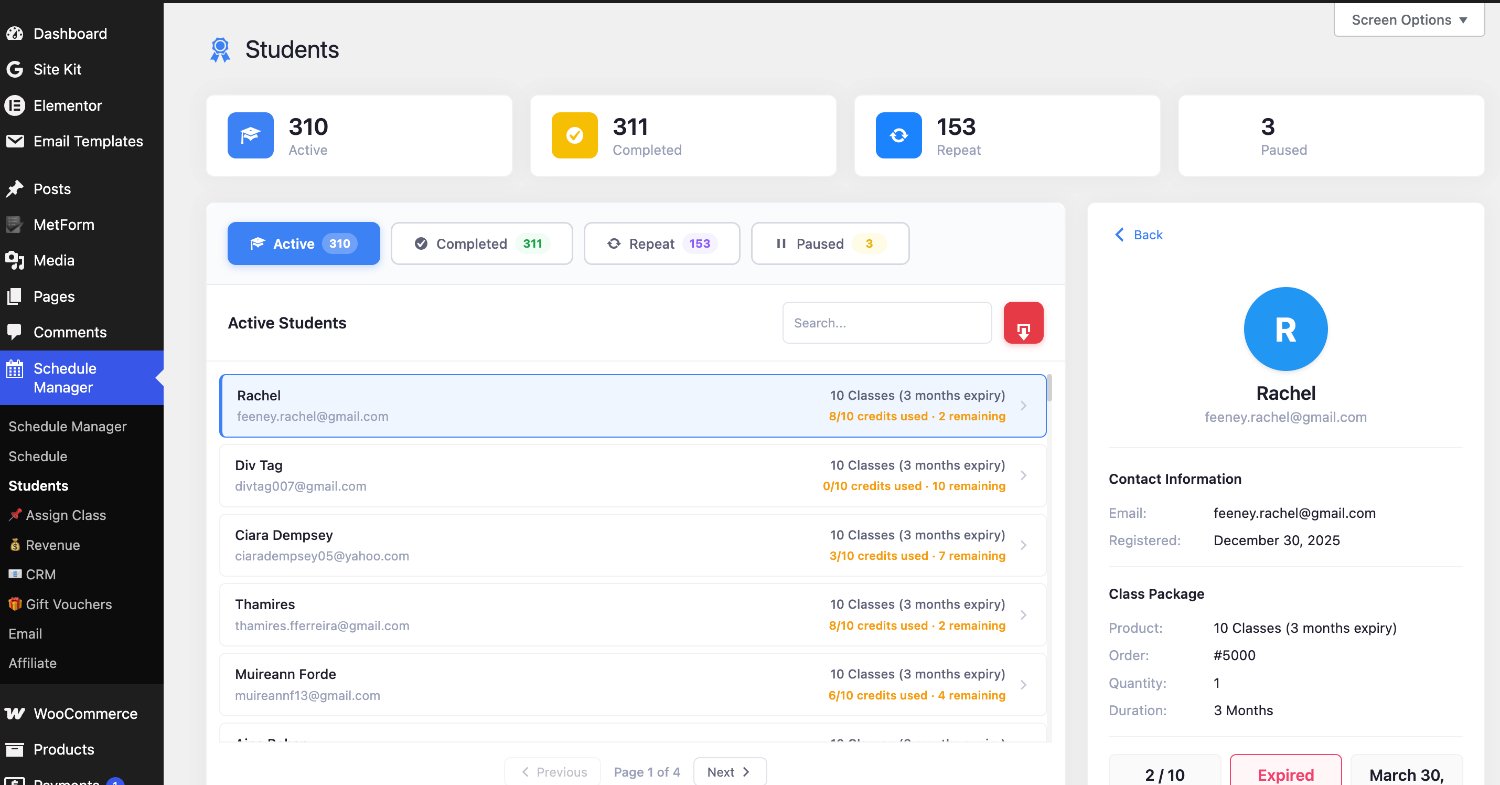Click the WooCommerce logo icon
The image size is (1500, 785).
click(x=14, y=713)
